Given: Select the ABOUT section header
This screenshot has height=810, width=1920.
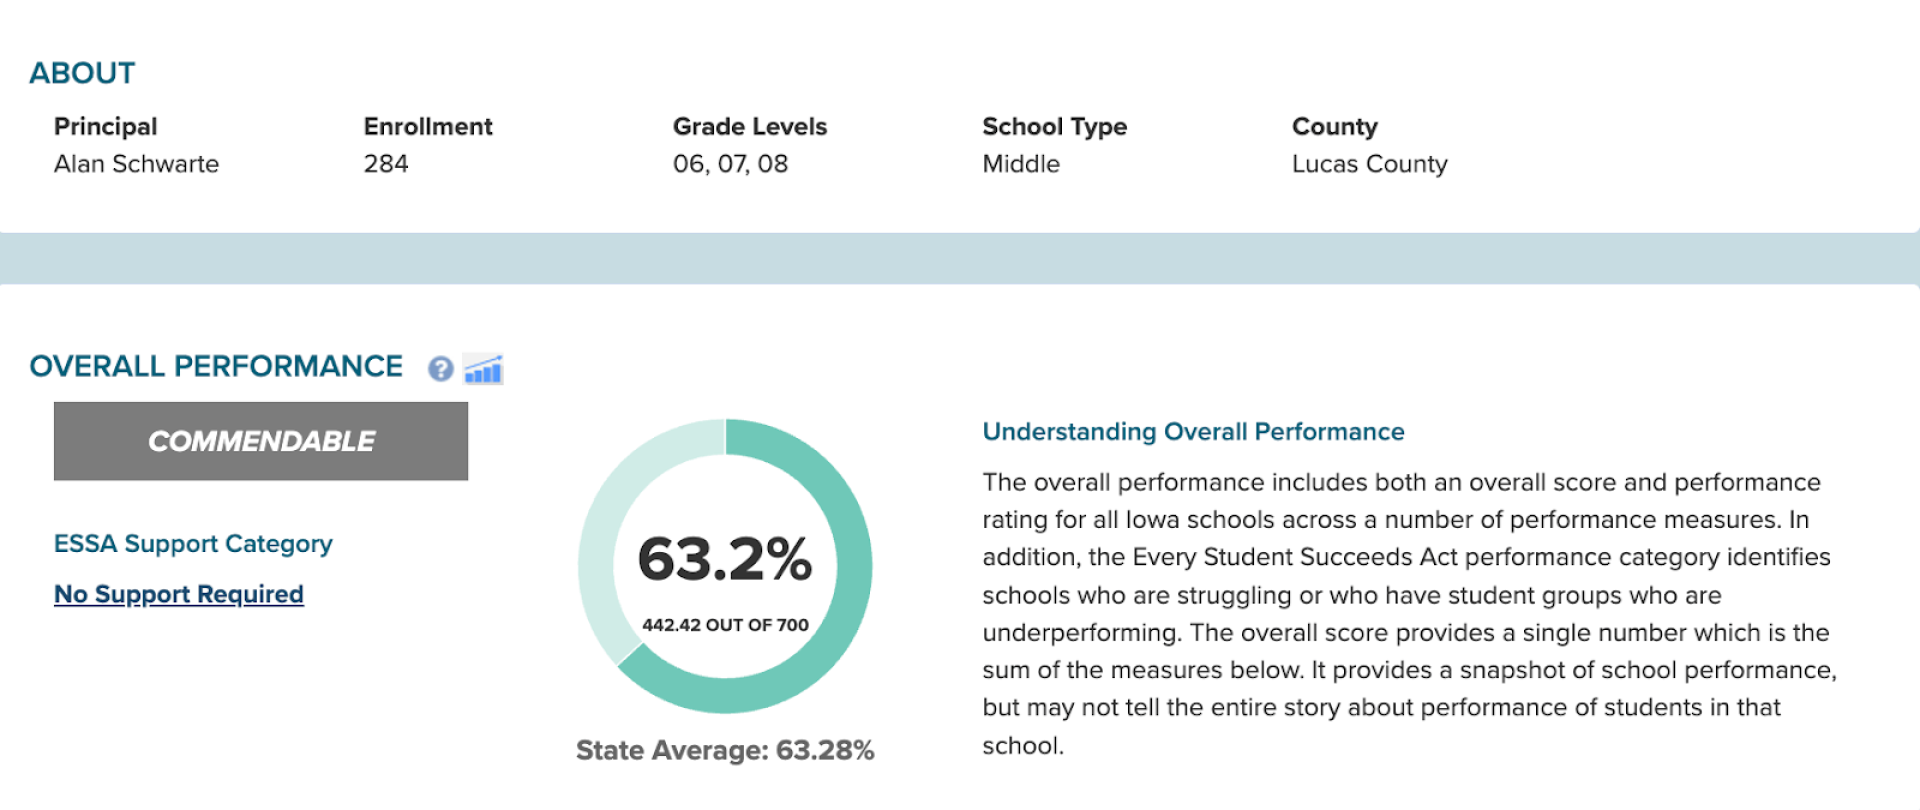Looking at the screenshot, I should [83, 72].
